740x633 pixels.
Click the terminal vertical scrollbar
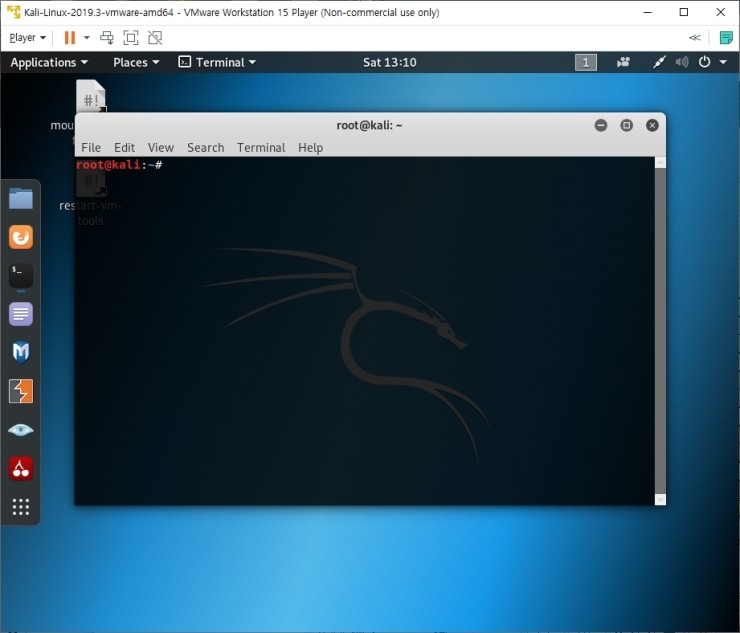[x=660, y=330]
